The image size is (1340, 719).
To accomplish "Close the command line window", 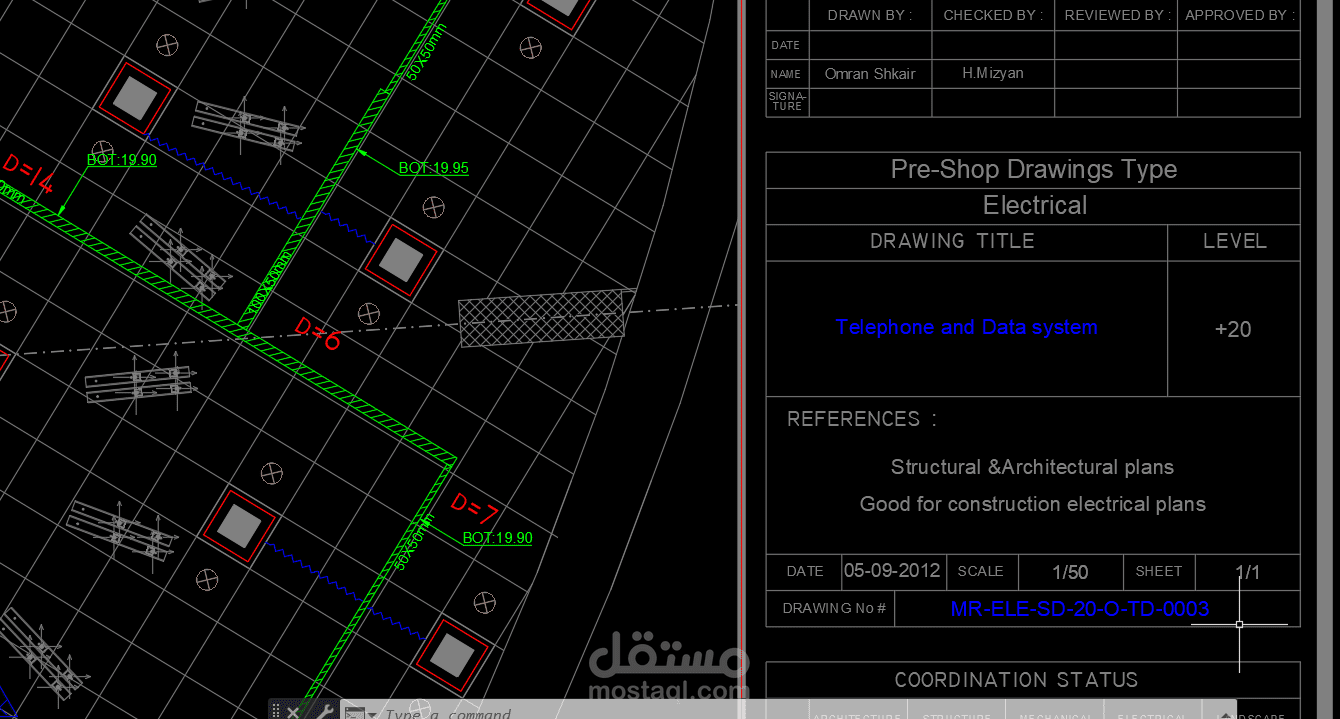I will [293, 712].
